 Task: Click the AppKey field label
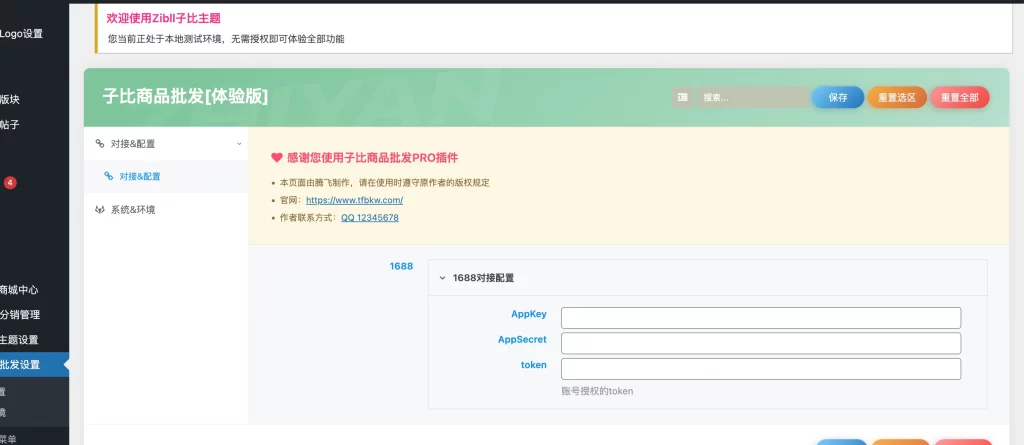(x=529, y=314)
